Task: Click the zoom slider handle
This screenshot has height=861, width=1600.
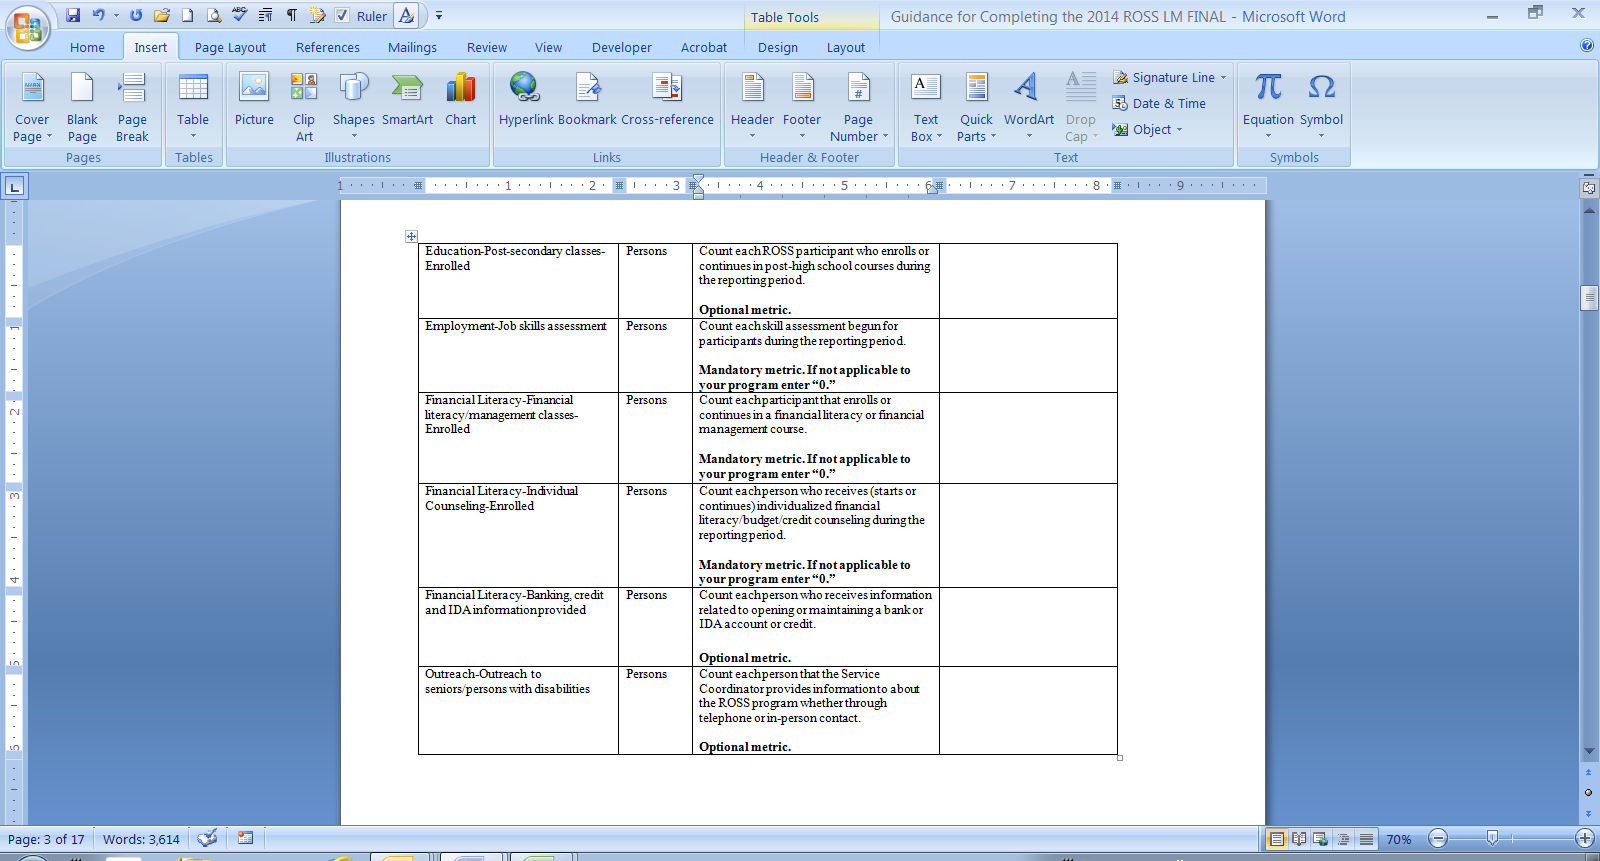Action: (x=1492, y=838)
